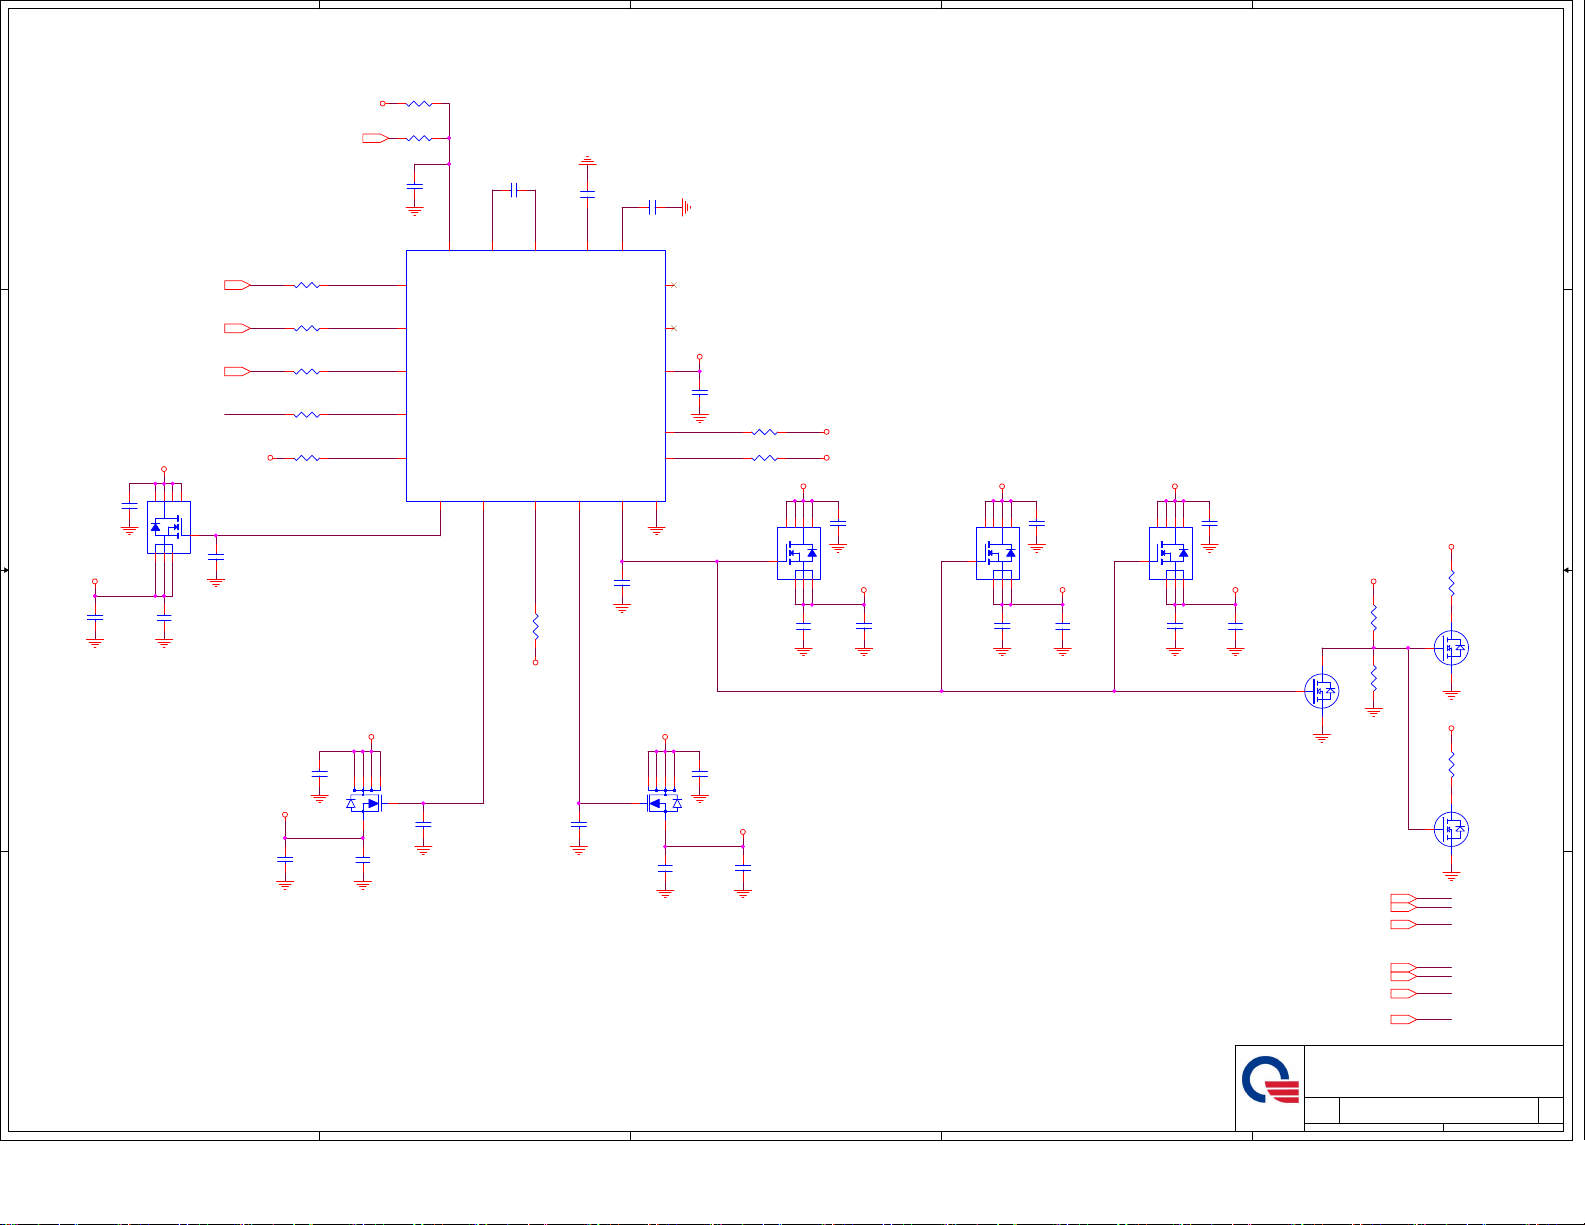Select the off-sheet port above the IC
This screenshot has height=1225, width=1585.
[x=375, y=138]
